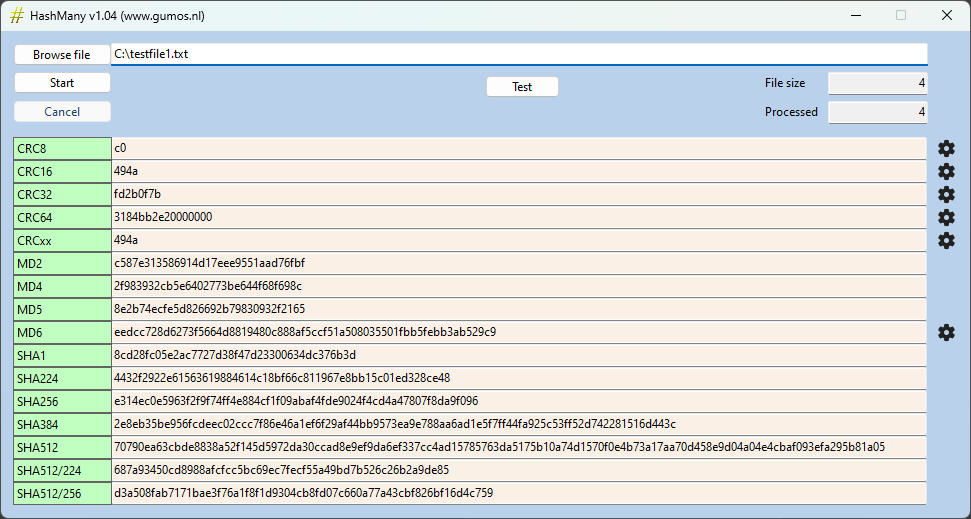This screenshot has width=971, height=519.
Task: Open settings gear for CRCxx
Action: click(x=946, y=240)
